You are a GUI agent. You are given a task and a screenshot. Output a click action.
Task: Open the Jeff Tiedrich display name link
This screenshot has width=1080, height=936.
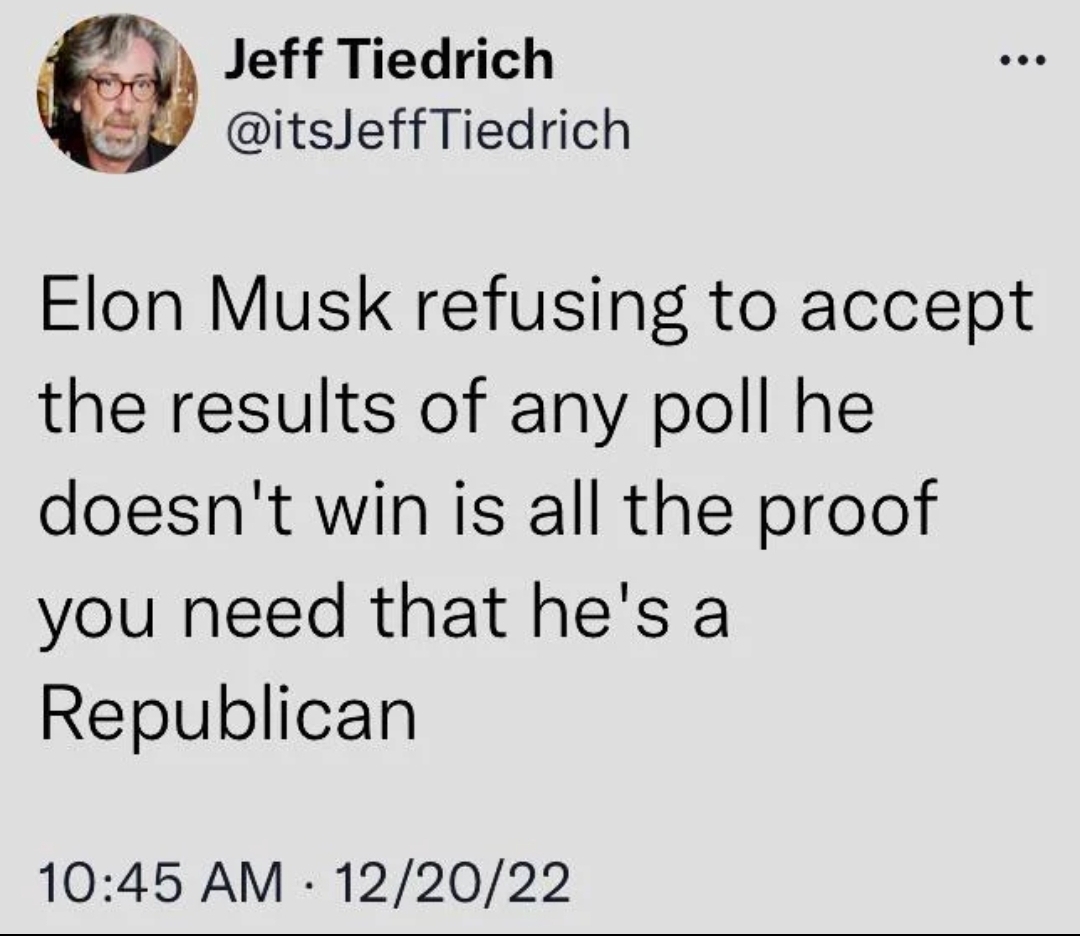tap(387, 60)
